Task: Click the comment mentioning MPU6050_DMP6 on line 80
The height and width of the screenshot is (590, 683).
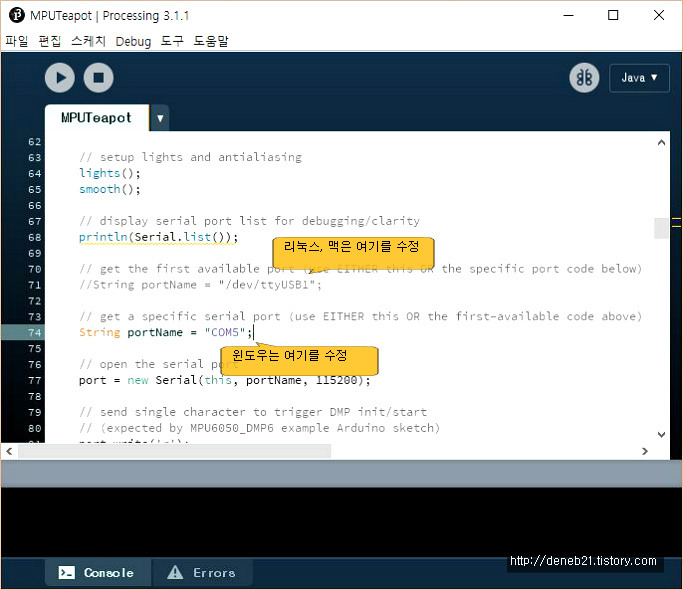Action: [260, 428]
